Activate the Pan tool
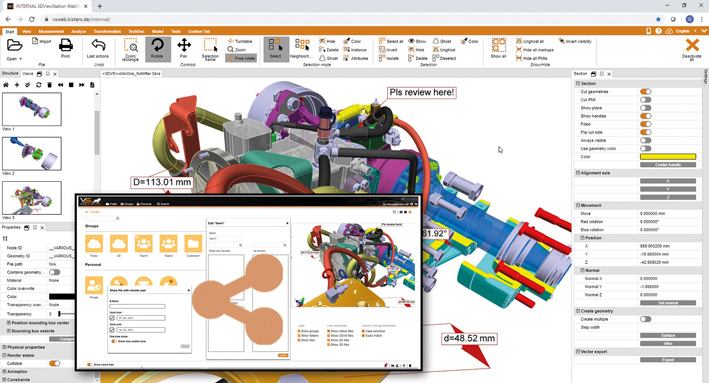This screenshot has width=709, height=383. tap(184, 48)
